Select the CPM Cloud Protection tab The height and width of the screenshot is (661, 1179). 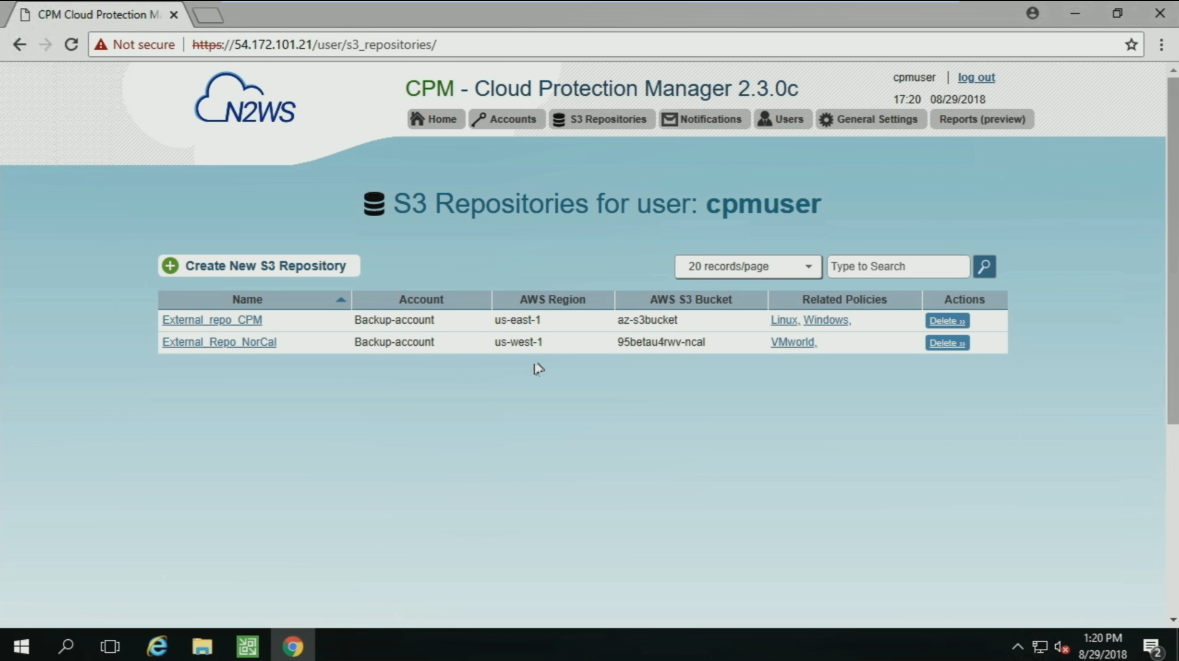coord(98,14)
